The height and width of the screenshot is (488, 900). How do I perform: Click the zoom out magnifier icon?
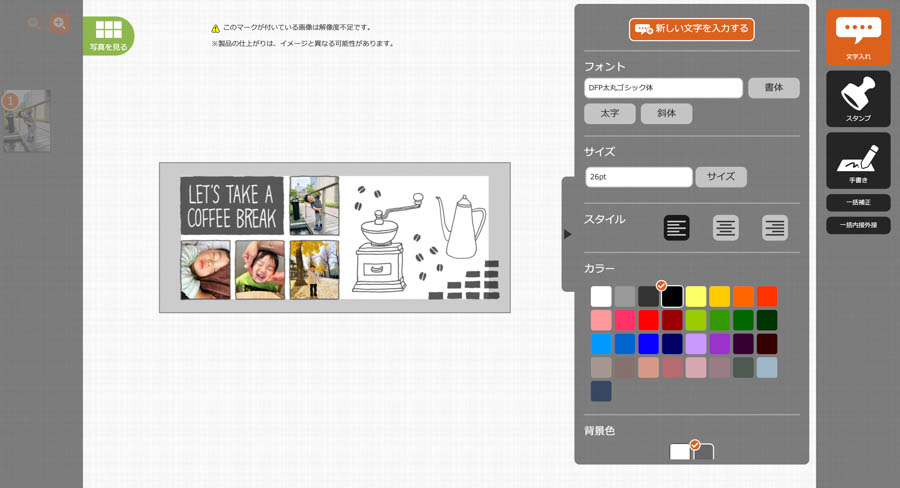pos(35,23)
